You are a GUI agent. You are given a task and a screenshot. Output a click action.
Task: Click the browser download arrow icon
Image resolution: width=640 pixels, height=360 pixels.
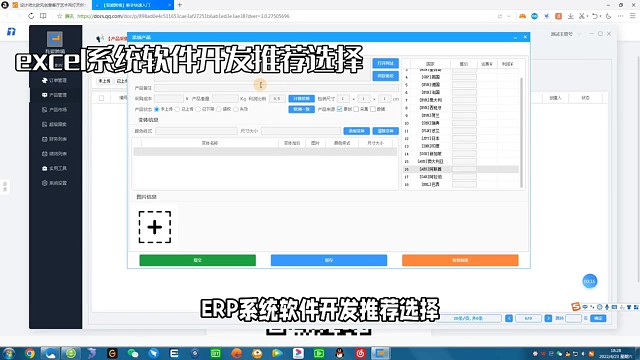571,16
